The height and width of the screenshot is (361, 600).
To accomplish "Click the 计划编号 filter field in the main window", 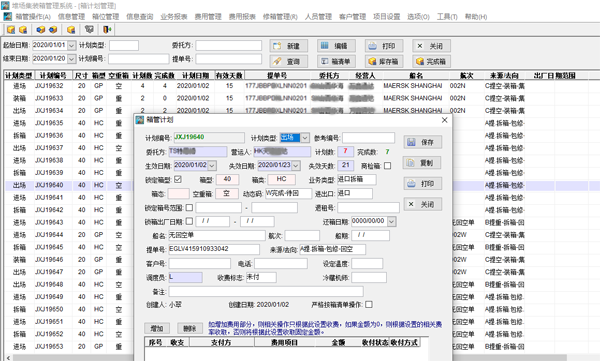I will coord(139,59).
